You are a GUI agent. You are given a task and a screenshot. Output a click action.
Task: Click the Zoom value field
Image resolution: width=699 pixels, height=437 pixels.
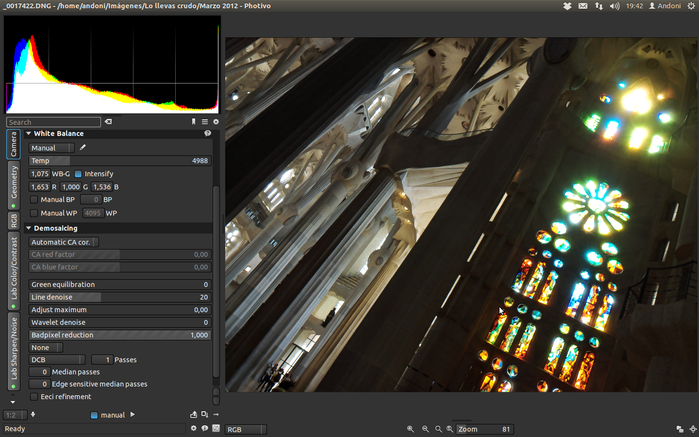(x=485, y=429)
